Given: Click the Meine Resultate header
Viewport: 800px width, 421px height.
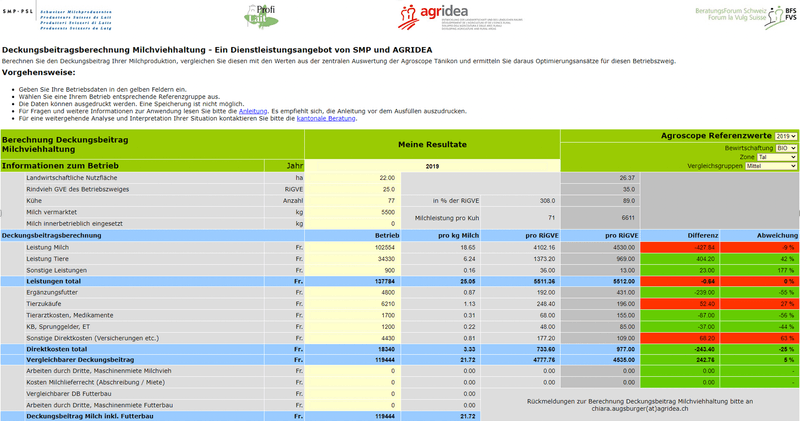Looking at the screenshot, I should [432, 144].
